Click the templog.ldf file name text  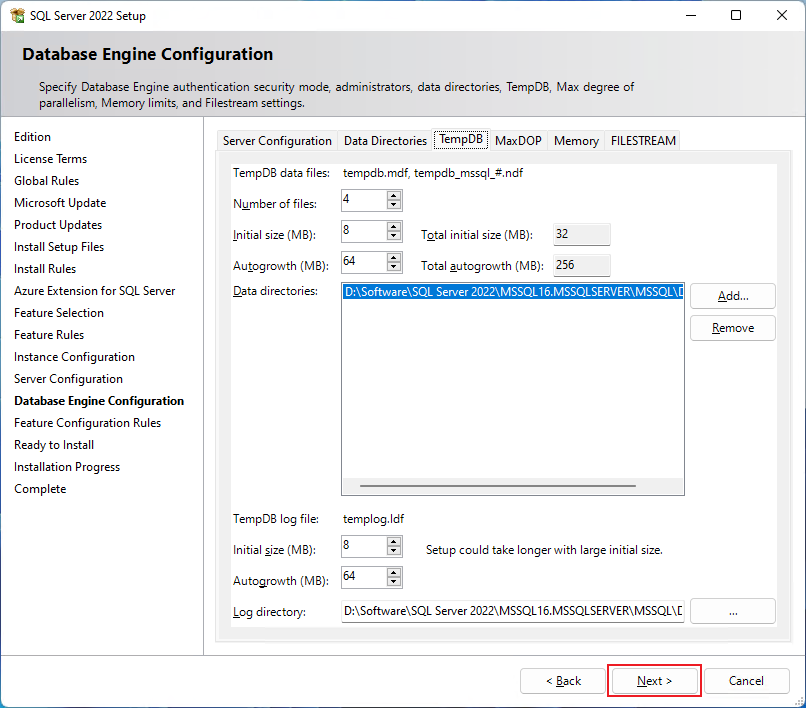point(373,519)
